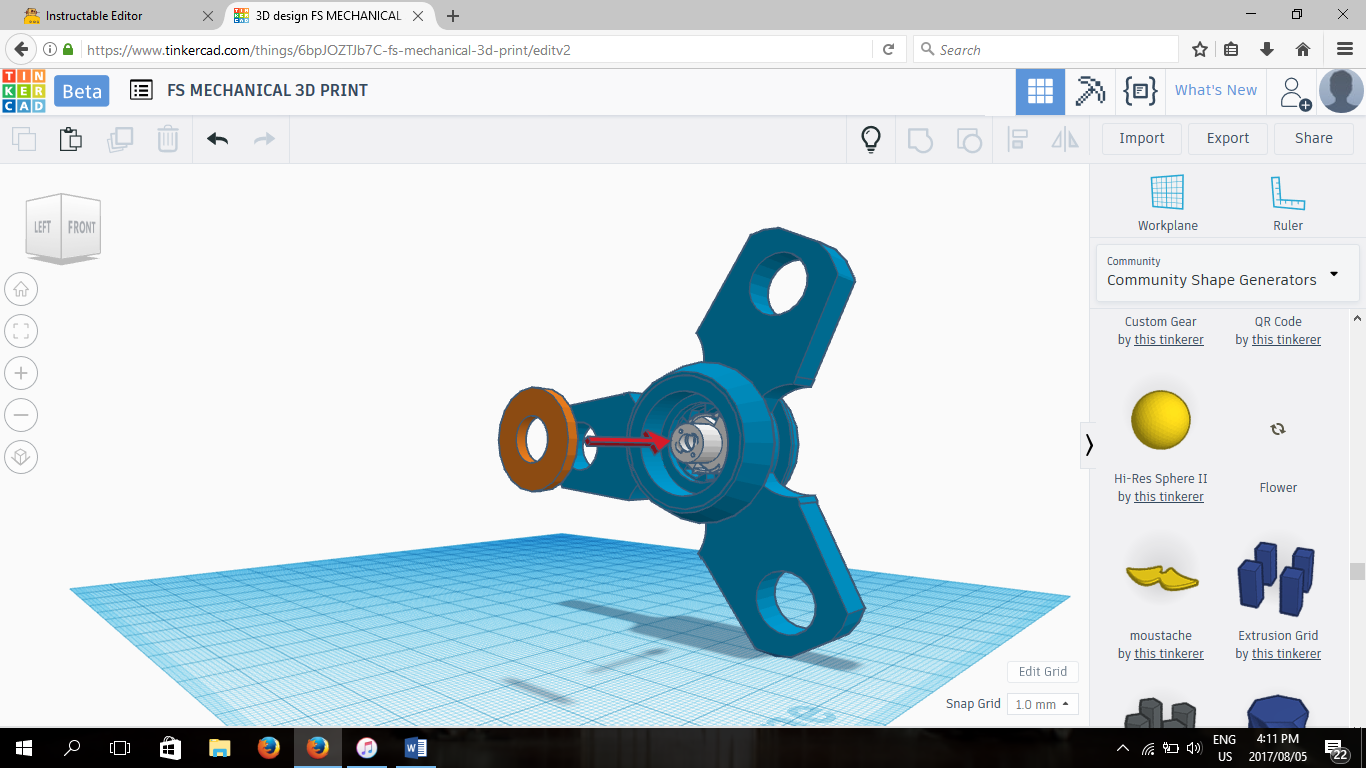Click the shapes panel scrollbar thumb
This screenshot has height=768, width=1366.
click(x=1357, y=571)
